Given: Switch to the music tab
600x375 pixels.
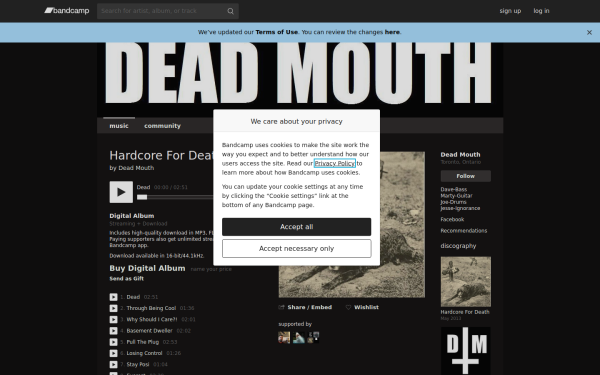Looking at the screenshot, I should [119, 126].
